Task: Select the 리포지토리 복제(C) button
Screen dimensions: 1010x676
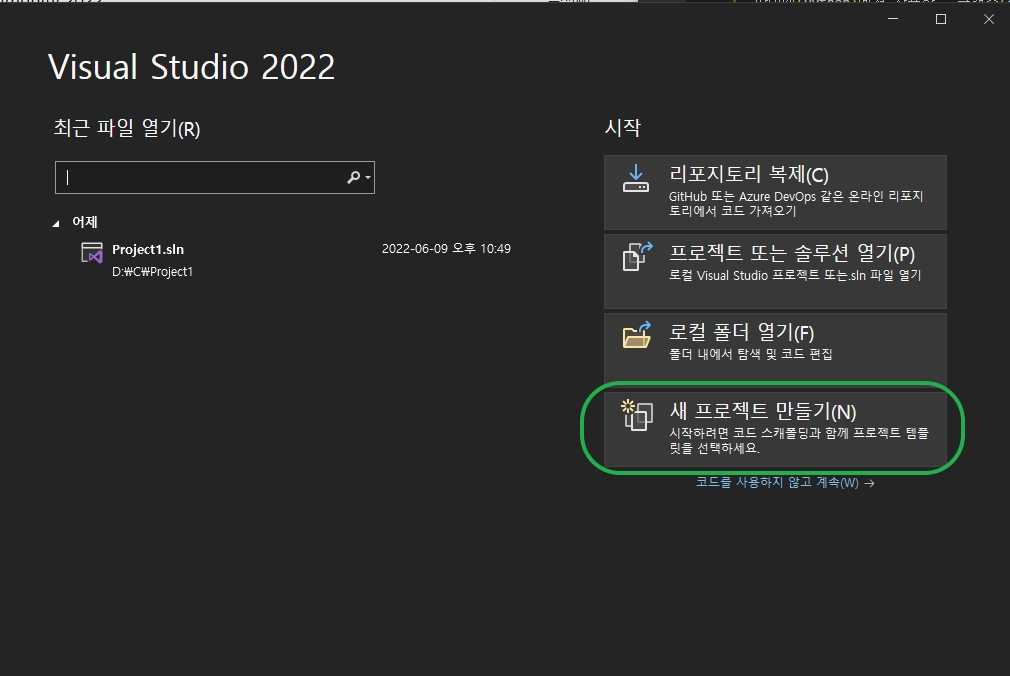Action: tap(775, 192)
